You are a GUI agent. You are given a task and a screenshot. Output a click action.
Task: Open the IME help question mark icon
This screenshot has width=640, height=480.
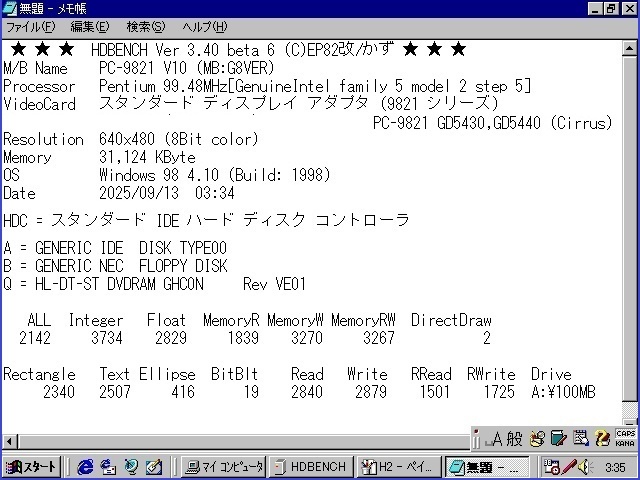coord(602,439)
